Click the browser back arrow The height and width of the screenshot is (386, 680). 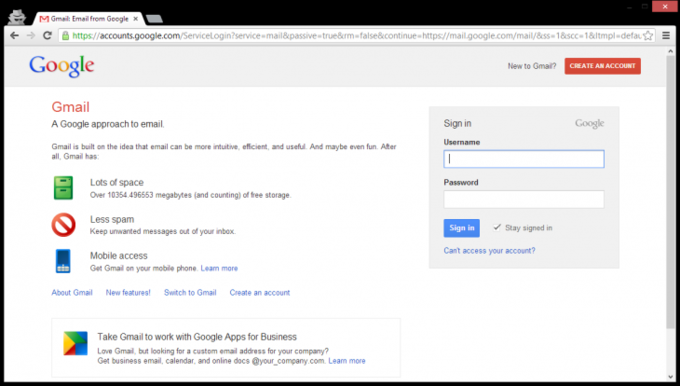coord(14,36)
